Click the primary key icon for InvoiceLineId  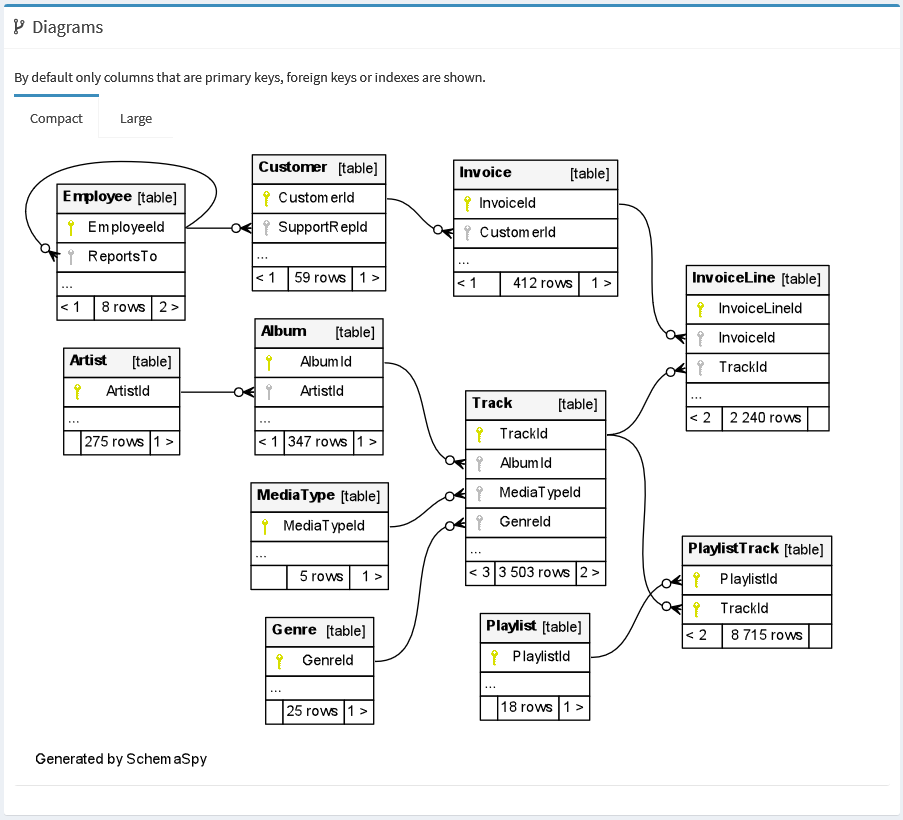pos(700,308)
